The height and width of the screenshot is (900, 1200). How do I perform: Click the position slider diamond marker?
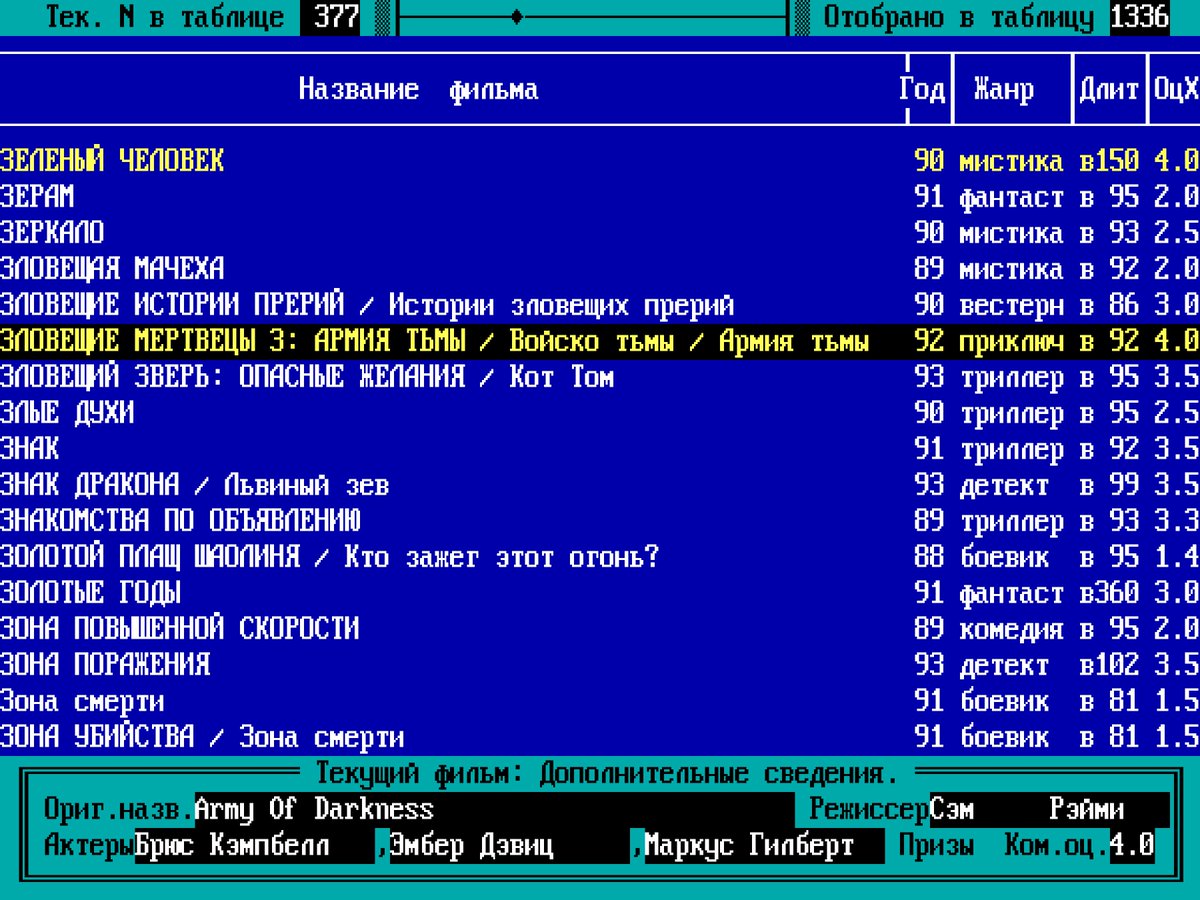pyautogui.click(x=516, y=17)
